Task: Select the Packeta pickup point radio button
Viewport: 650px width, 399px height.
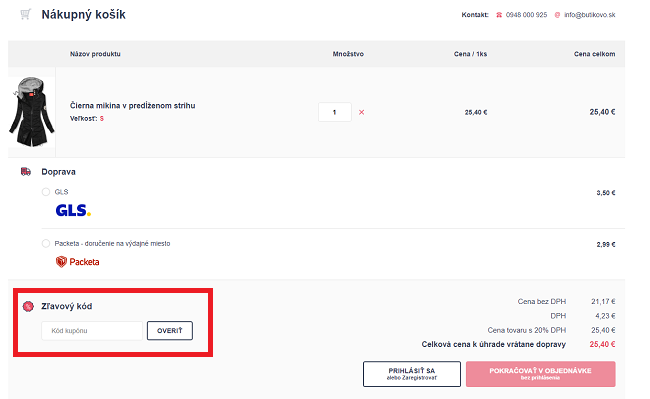Action: point(46,243)
